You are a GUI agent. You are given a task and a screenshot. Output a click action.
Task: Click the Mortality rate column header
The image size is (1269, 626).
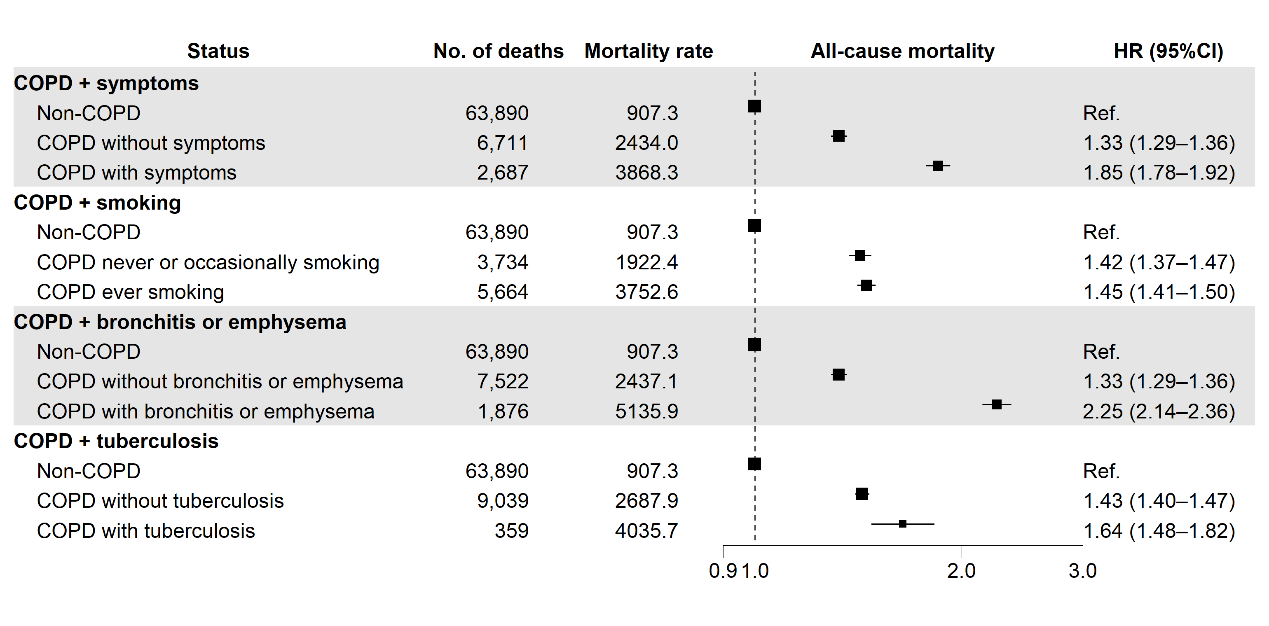point(648,51)
